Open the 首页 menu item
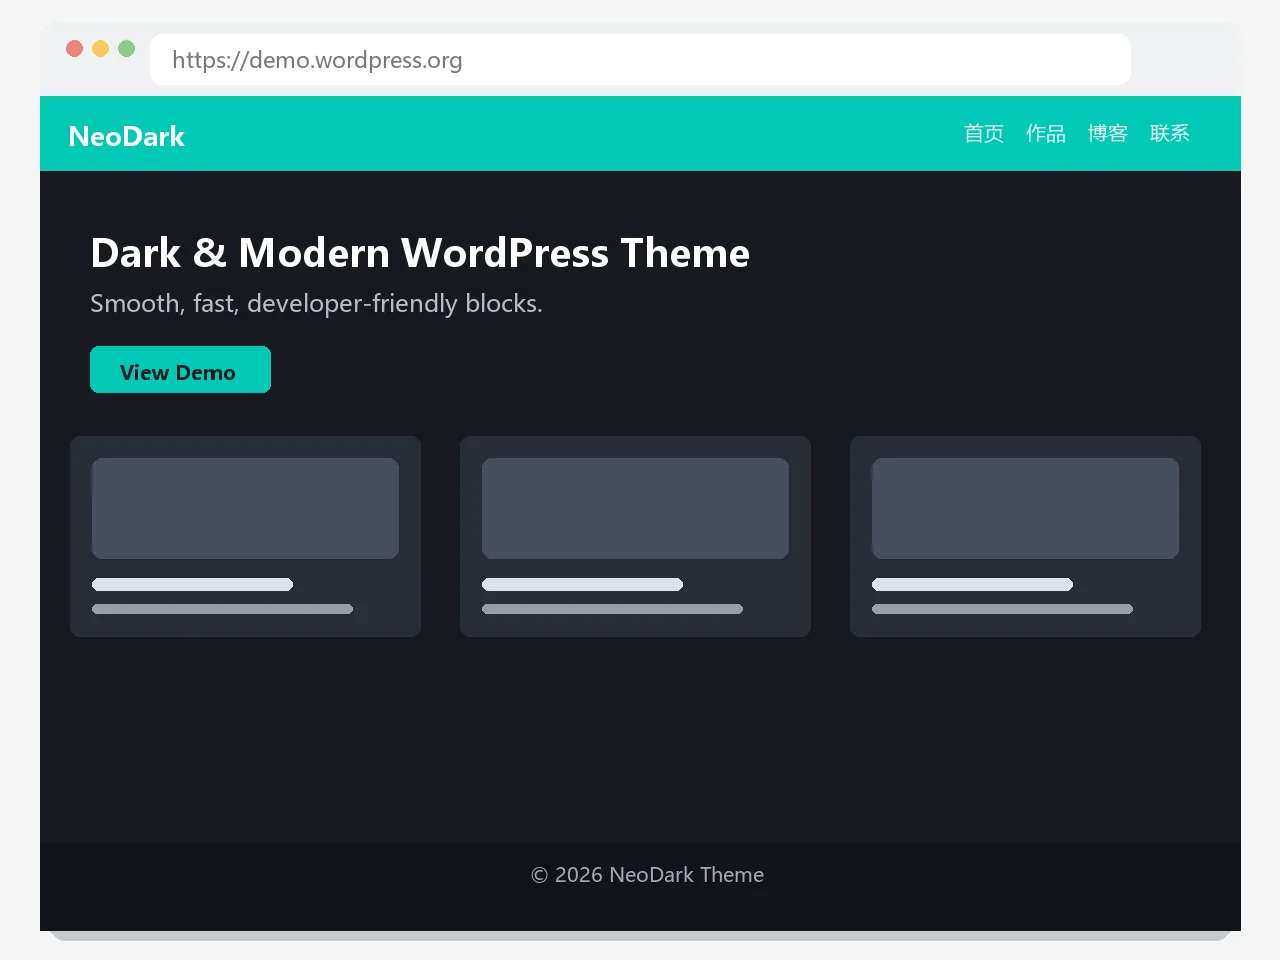 coord(984,134)
